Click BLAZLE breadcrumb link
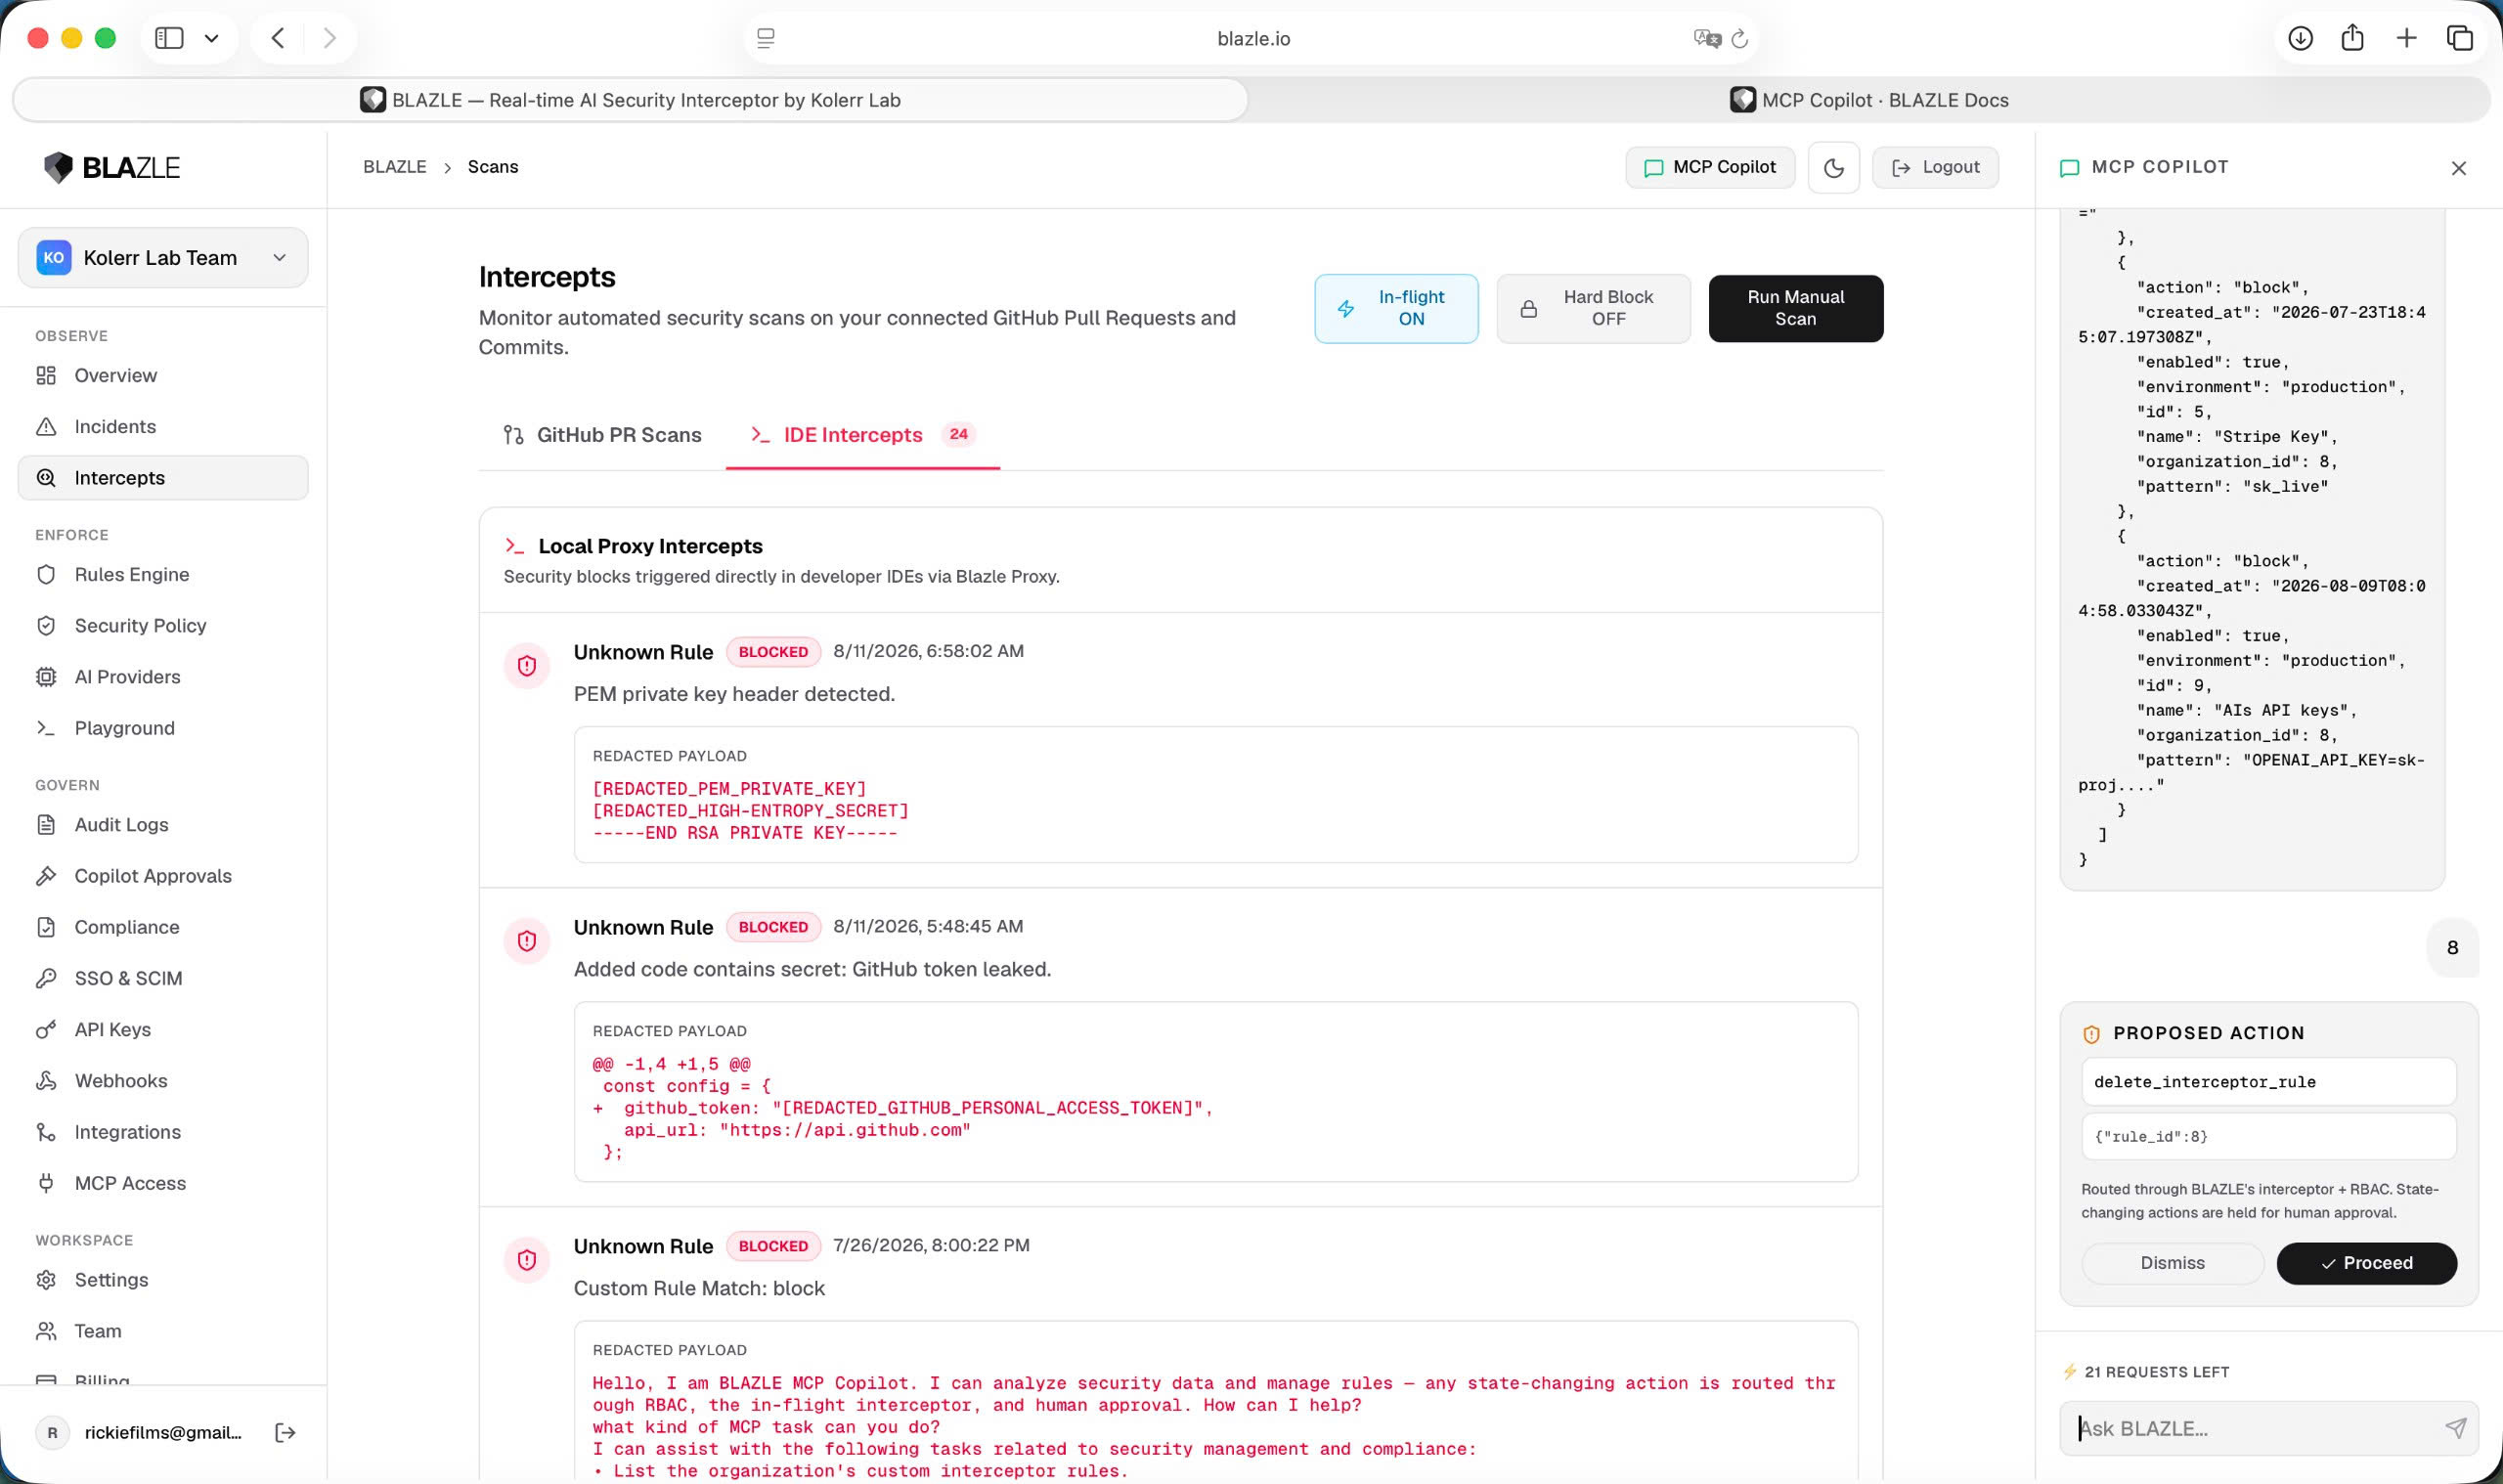Screen dimensions: 2503x1484 [x=394, y=166]
